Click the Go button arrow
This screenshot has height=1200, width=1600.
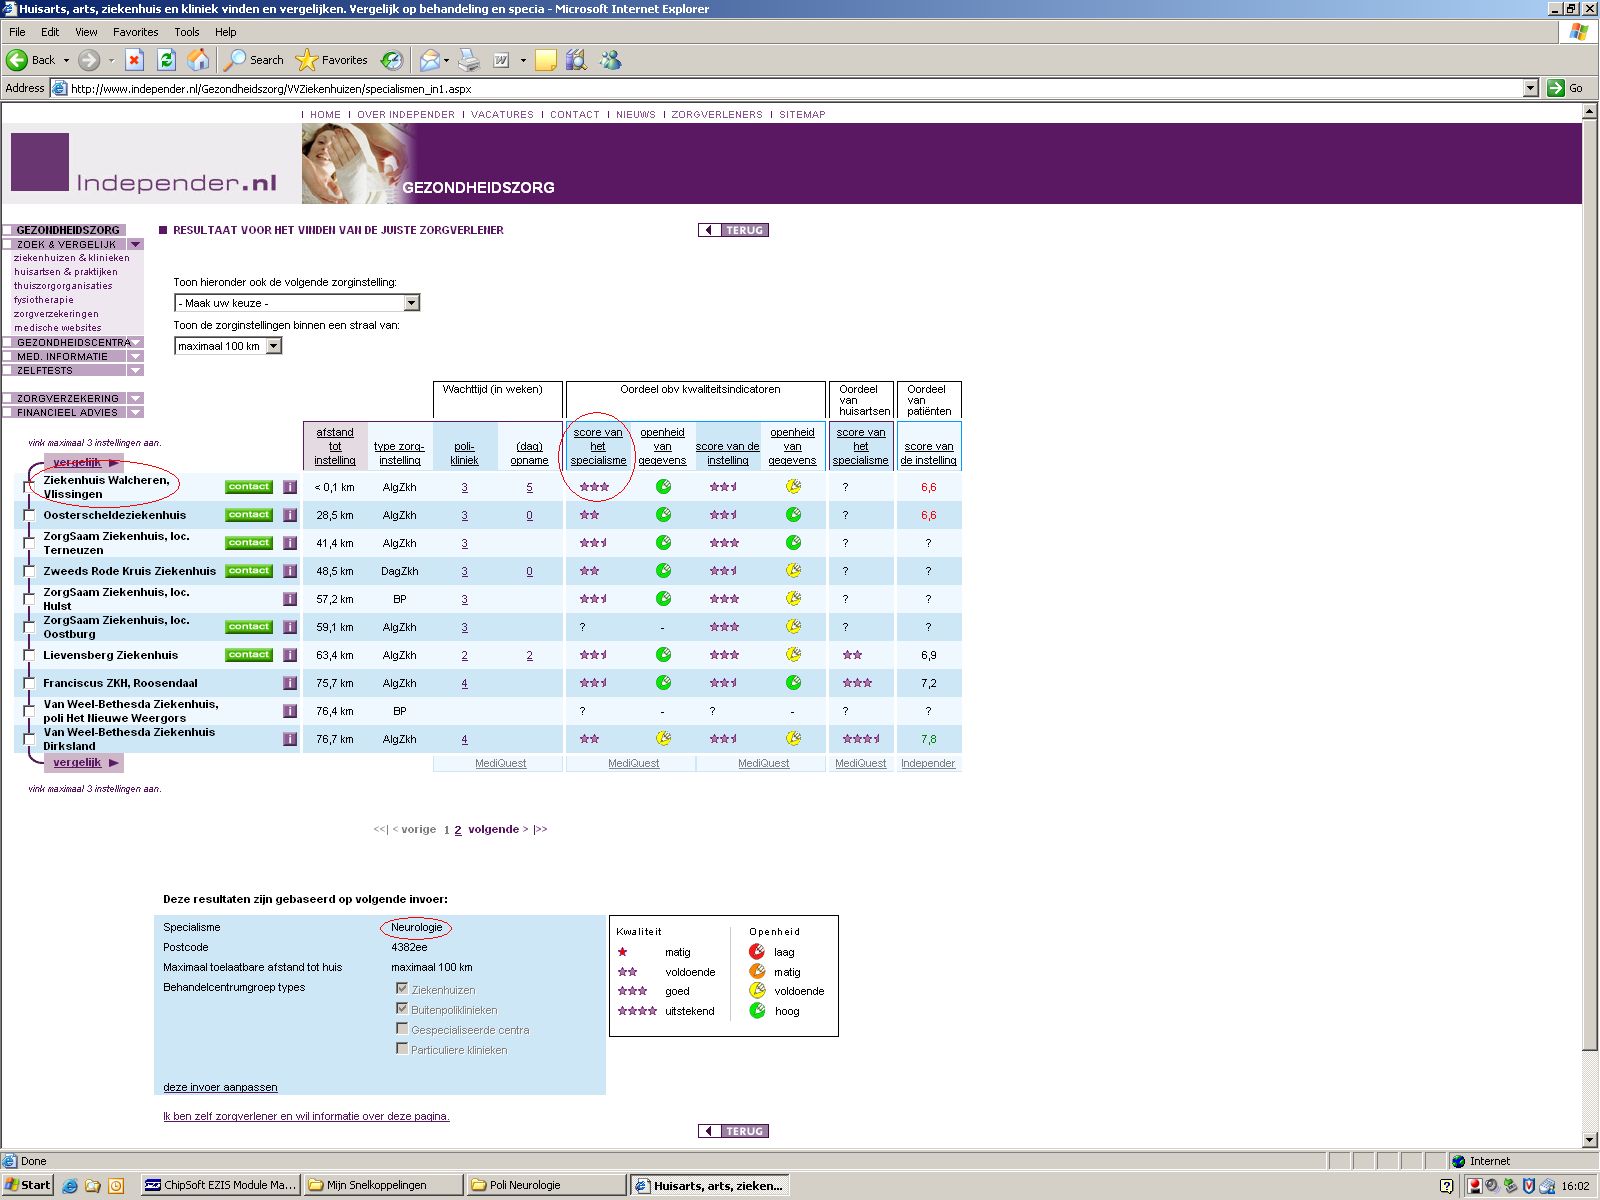1555,88
